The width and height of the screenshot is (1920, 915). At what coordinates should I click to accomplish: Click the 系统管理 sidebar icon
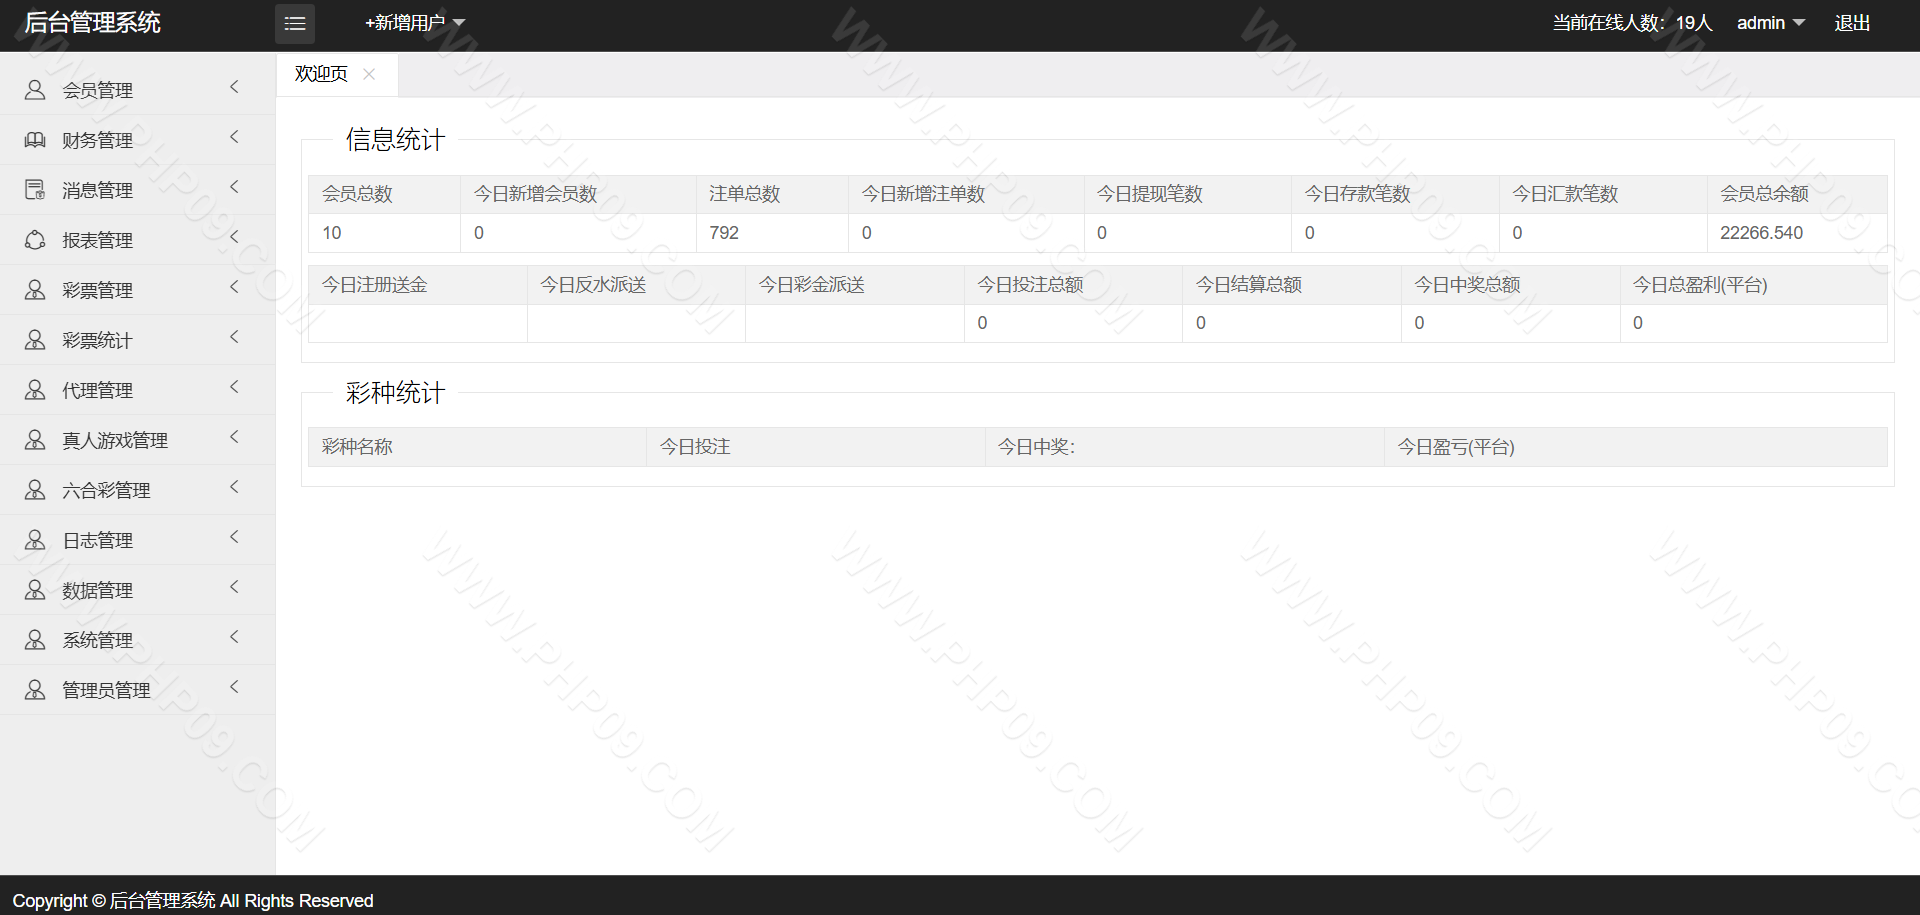click(x=35, y=640)
